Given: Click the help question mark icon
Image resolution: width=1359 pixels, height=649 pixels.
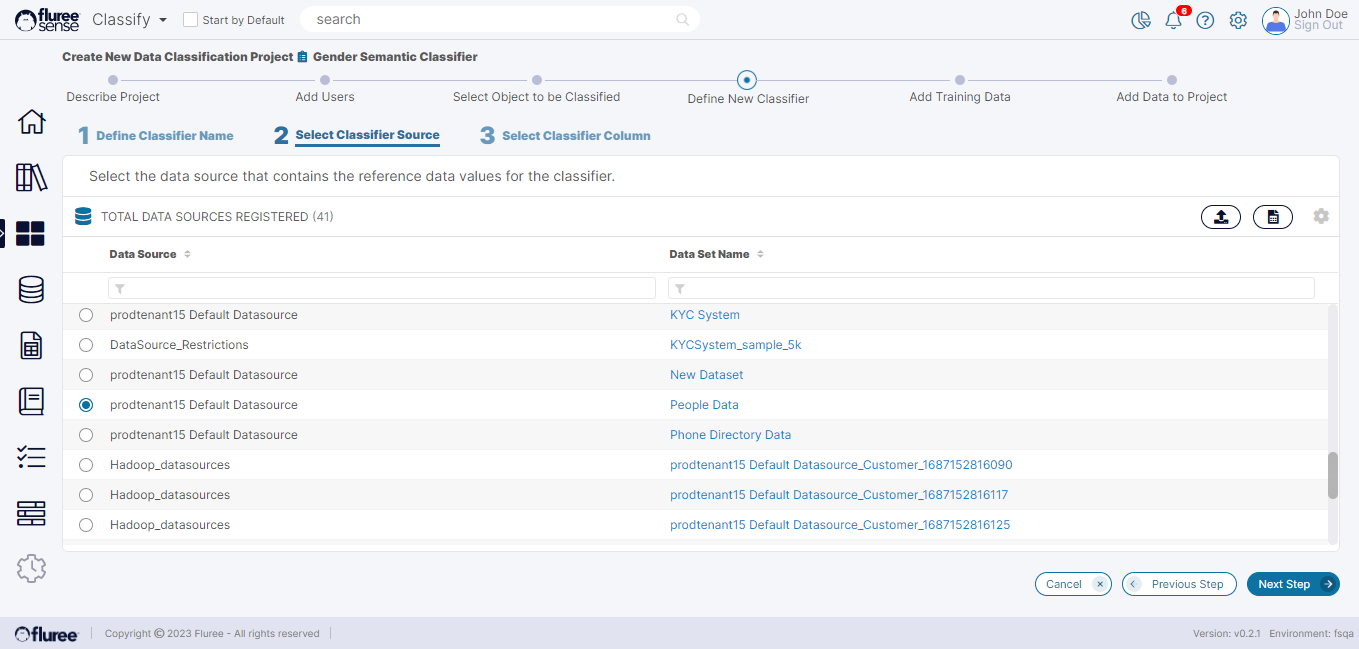Looking at the screenshot, I should [x=1205, y=20].
